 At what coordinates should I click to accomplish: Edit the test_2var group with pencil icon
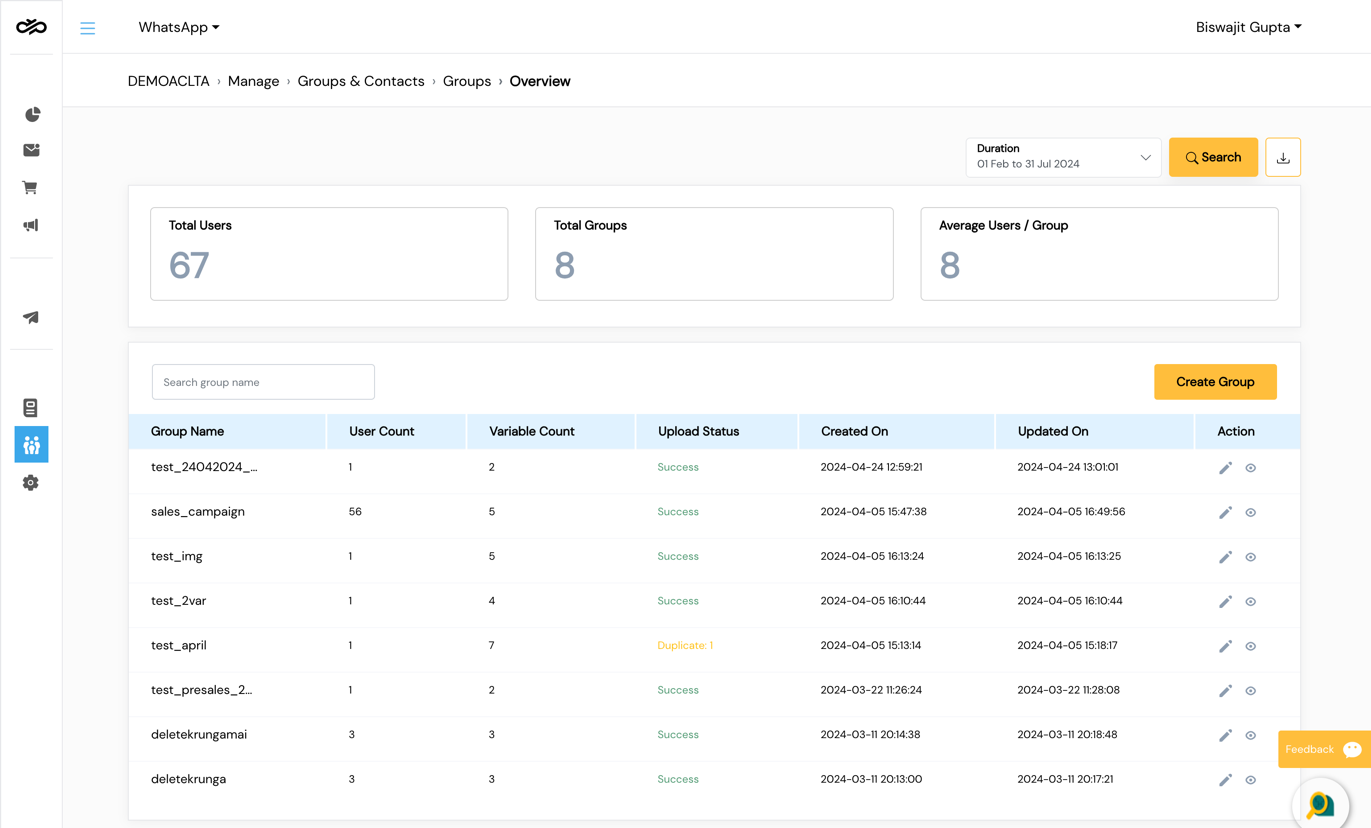point(1225,601)
